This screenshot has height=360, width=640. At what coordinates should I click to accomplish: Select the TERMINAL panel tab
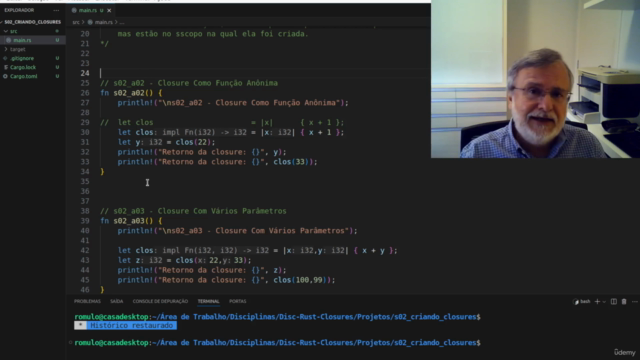(208, 301)
